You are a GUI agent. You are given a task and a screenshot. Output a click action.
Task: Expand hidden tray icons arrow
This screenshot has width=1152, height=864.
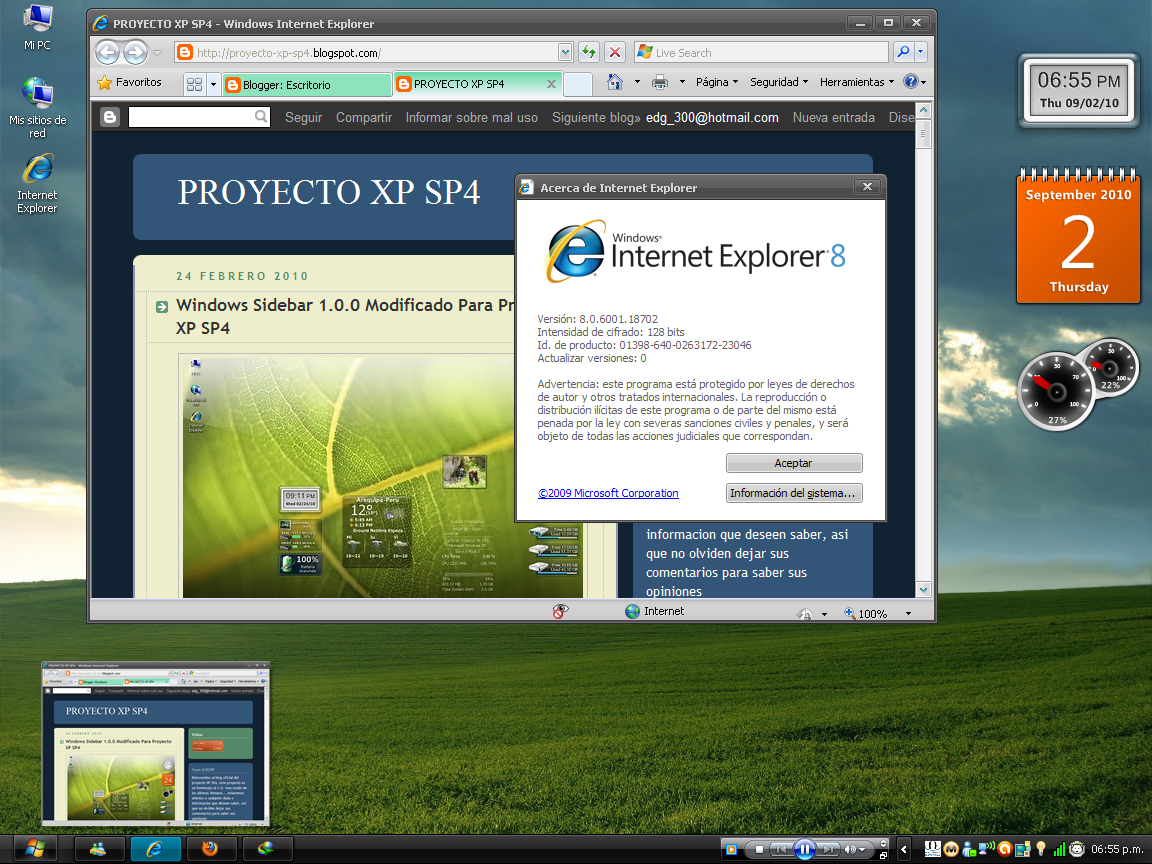[x=904, y=849]
